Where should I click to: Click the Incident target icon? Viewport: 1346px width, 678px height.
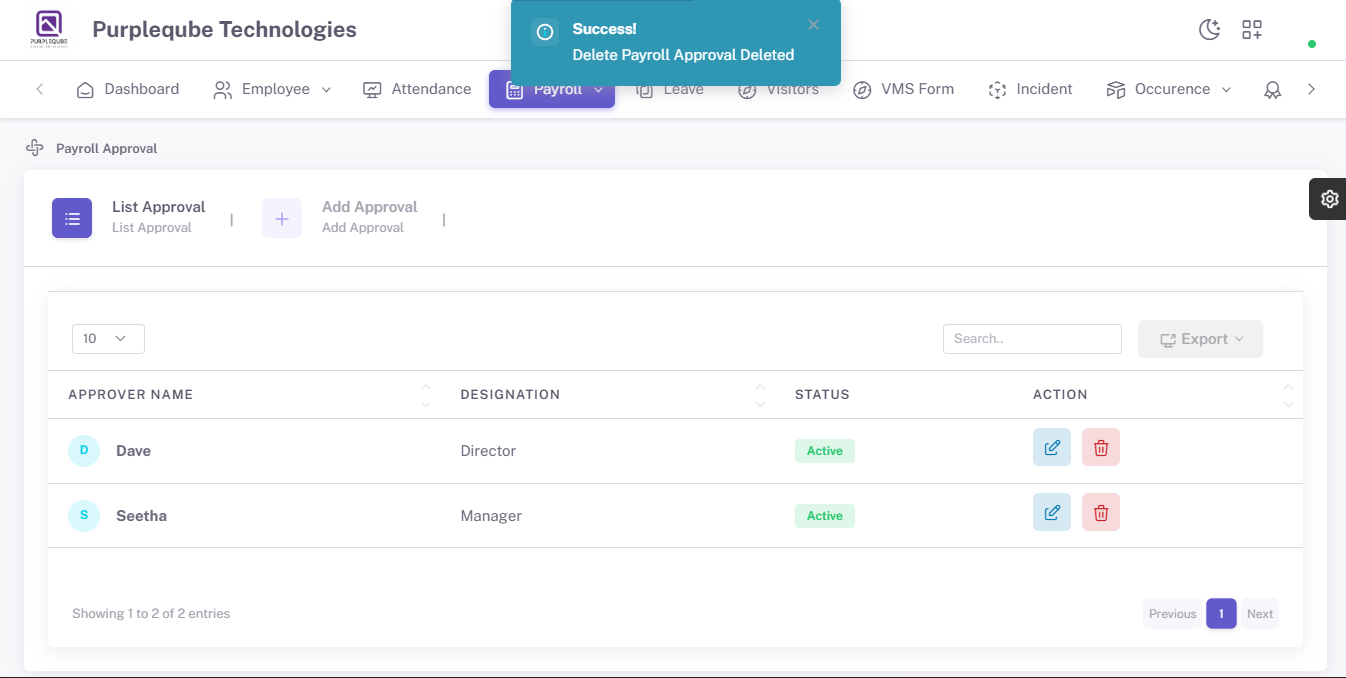pyautogui.click(x=997, y=90)
